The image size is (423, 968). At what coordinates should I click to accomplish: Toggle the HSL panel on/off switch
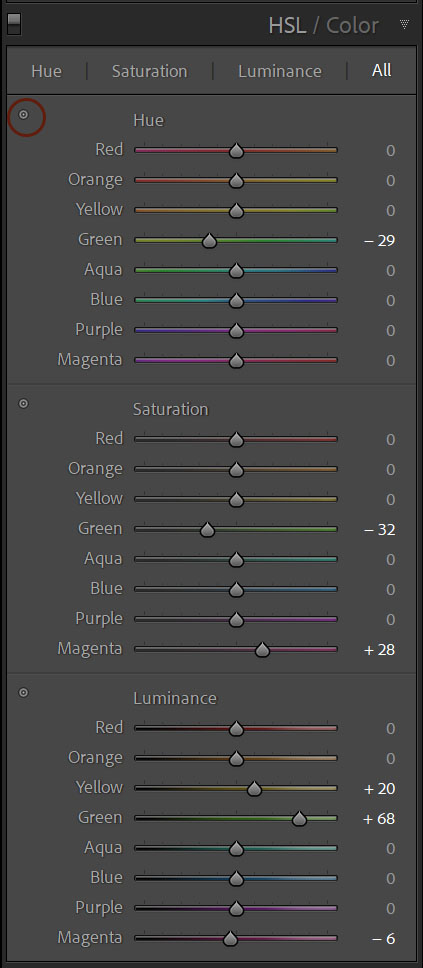pyautogui.click(x=14, y=24)
